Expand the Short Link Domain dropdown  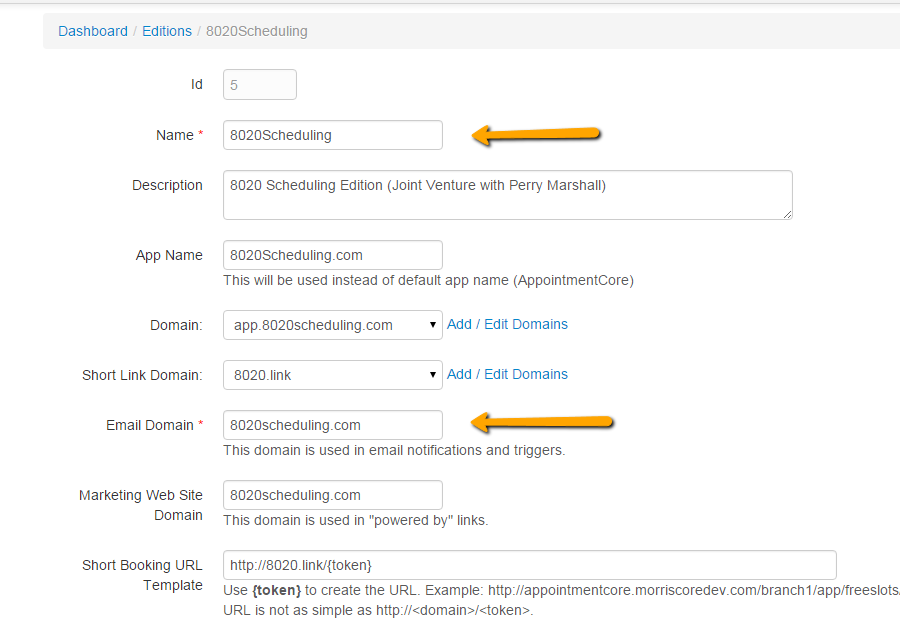tap(332, 375)
